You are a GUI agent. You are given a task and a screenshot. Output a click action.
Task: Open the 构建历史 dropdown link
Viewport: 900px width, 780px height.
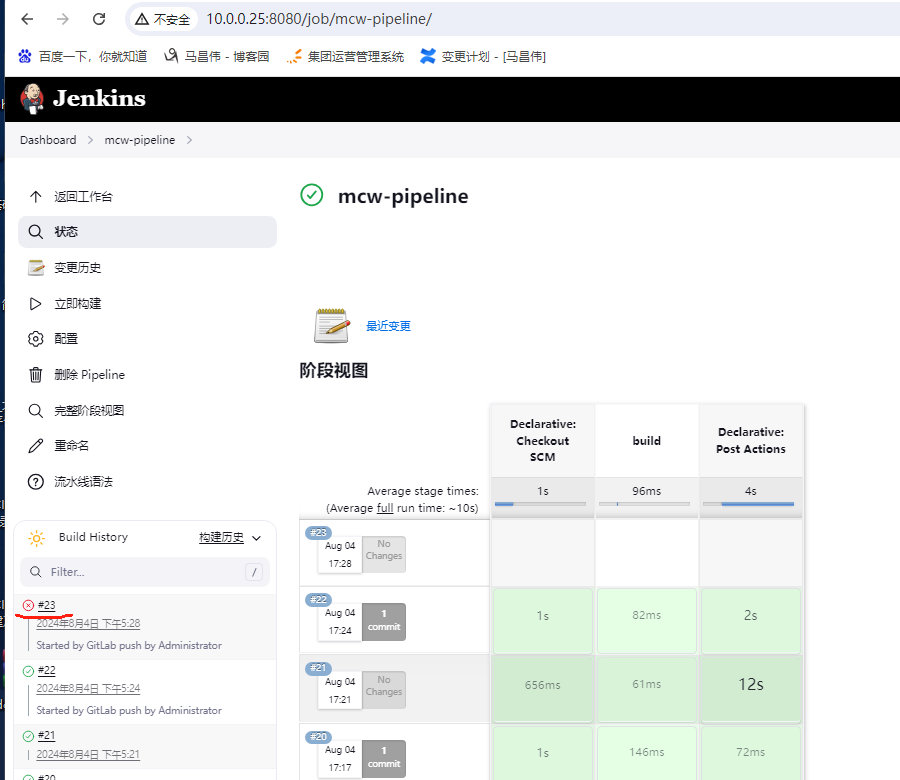coord(221,537)
